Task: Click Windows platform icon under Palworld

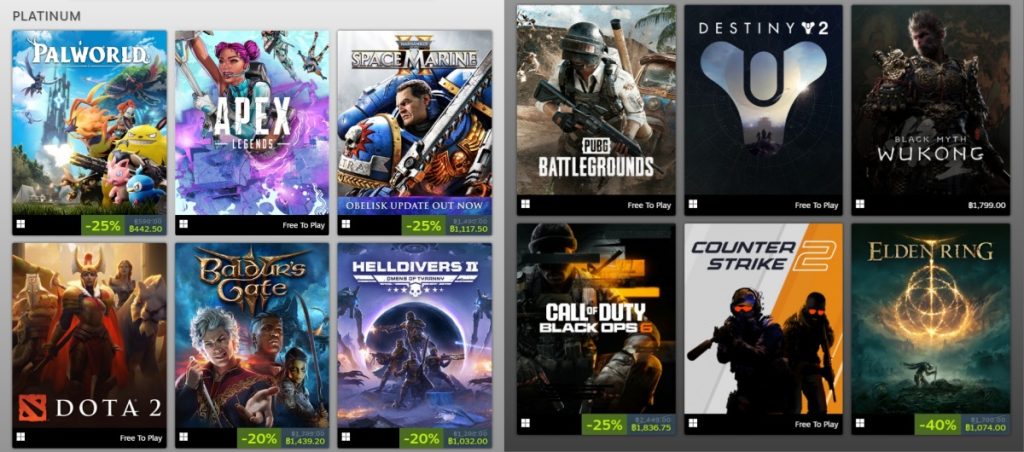Action: coord(20,225)
